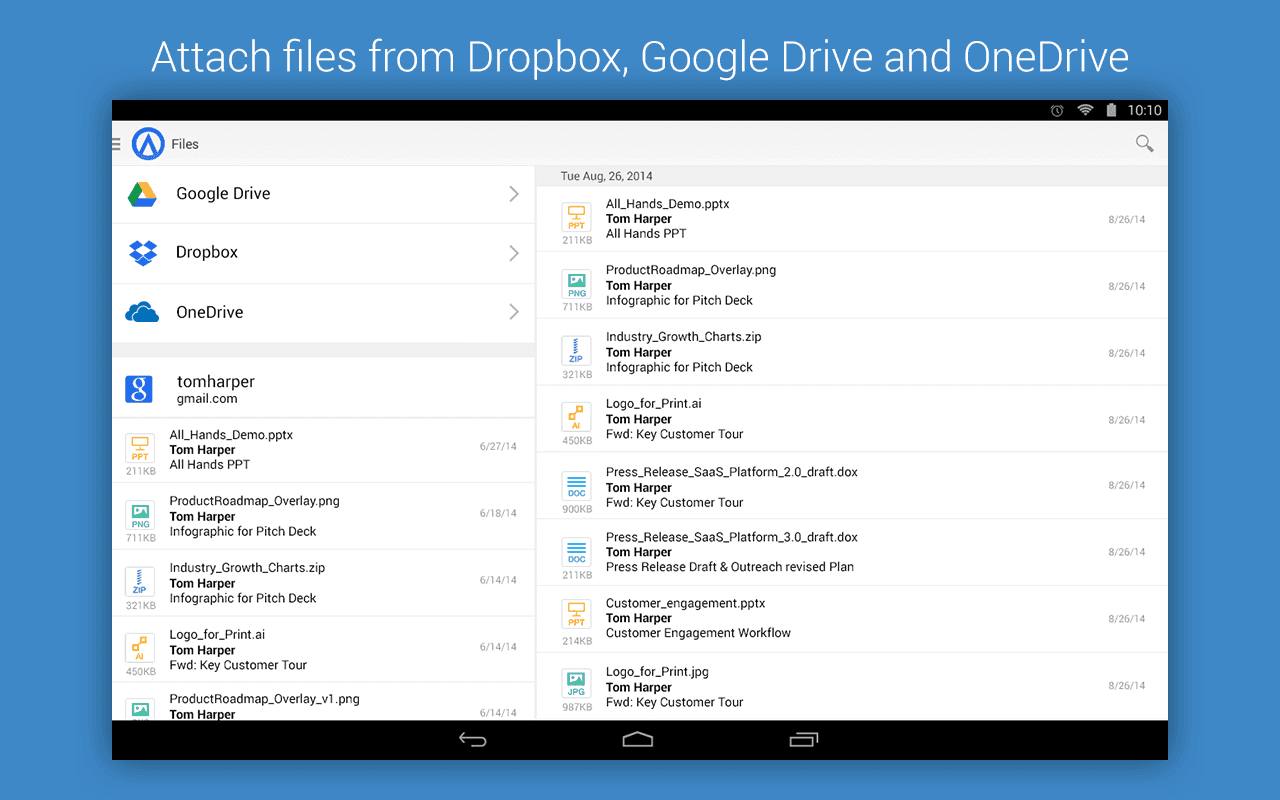Open ProductRoadmap_Overlay.png dated 8/26/14

[x=852, y=285]
